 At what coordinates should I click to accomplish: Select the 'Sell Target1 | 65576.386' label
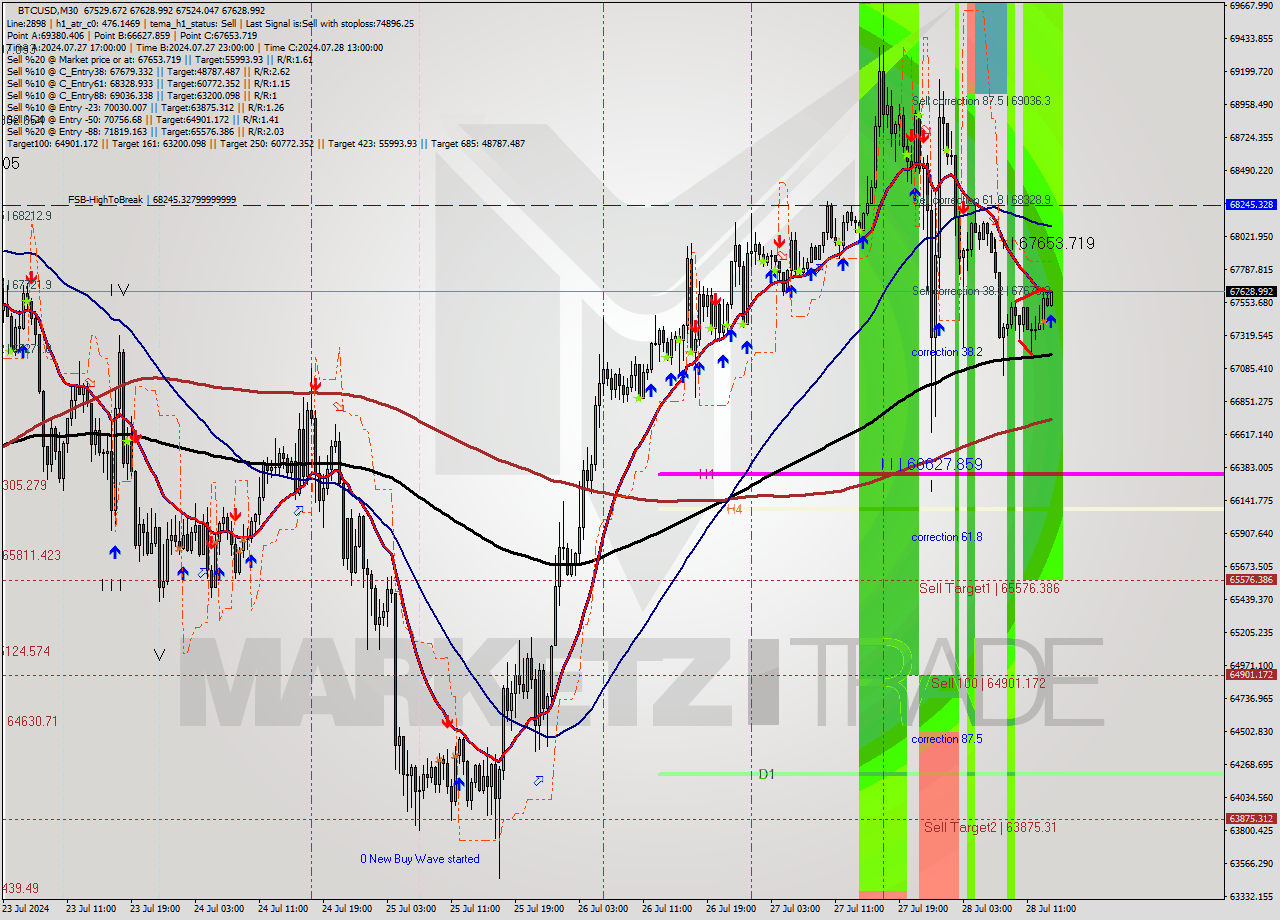coord(989,589)
